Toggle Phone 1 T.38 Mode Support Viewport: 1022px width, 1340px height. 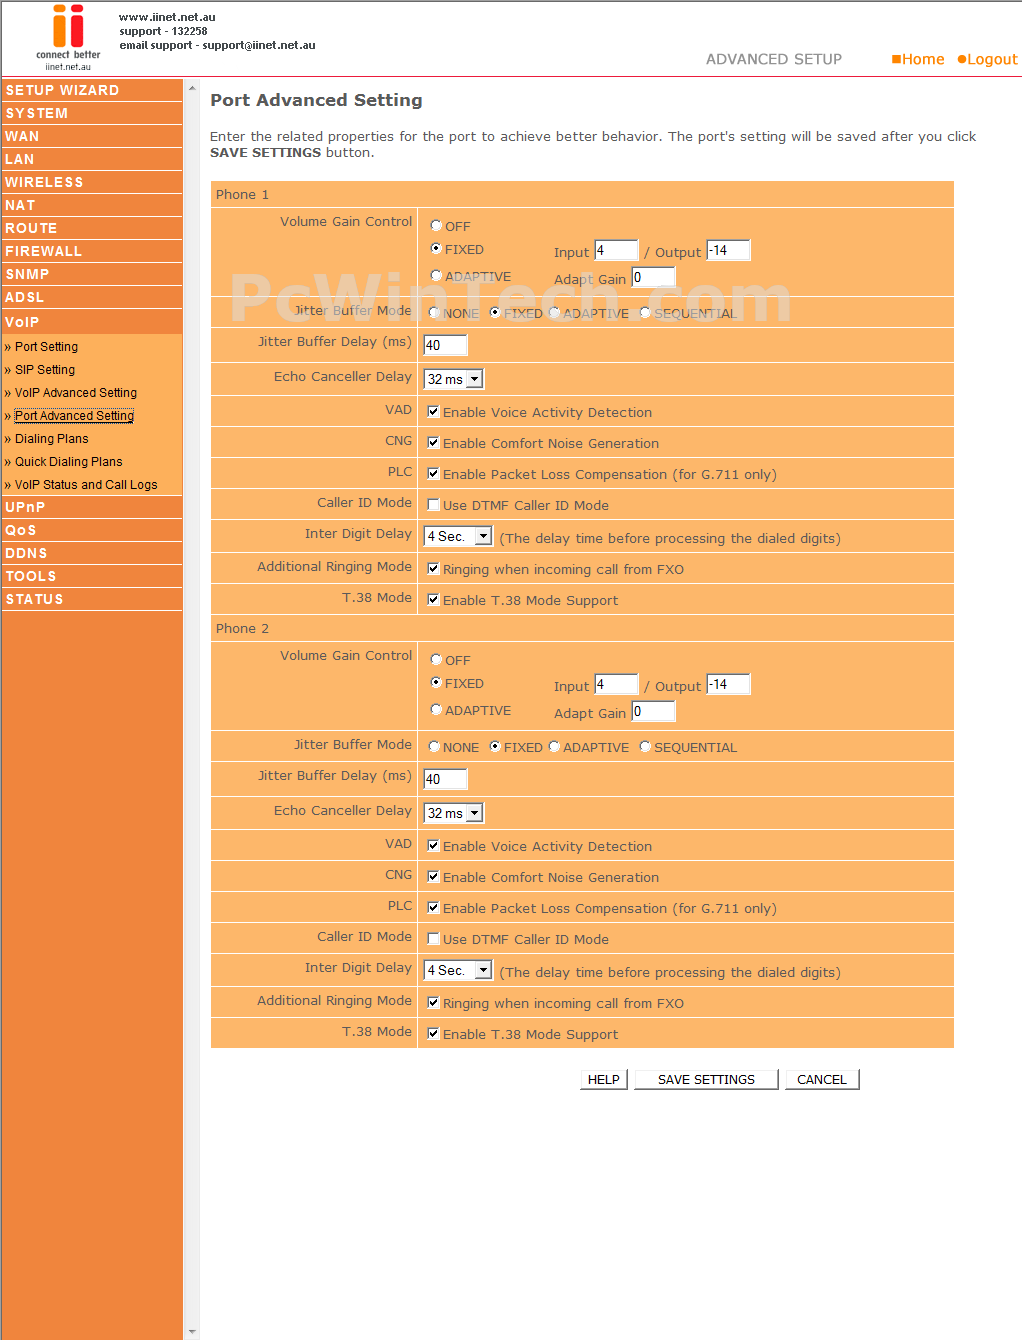coord(434,599)
